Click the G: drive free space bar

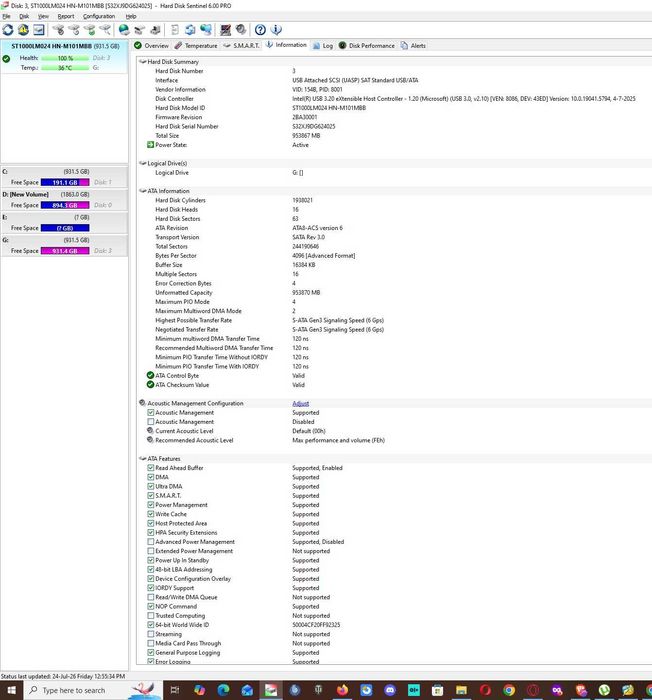pos(65,251)
